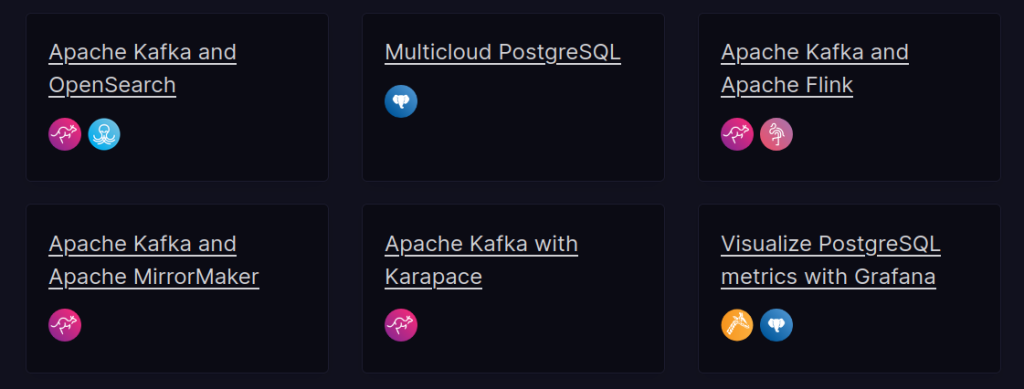Open the Apache Kafka with Karapace link

(481, 260)
